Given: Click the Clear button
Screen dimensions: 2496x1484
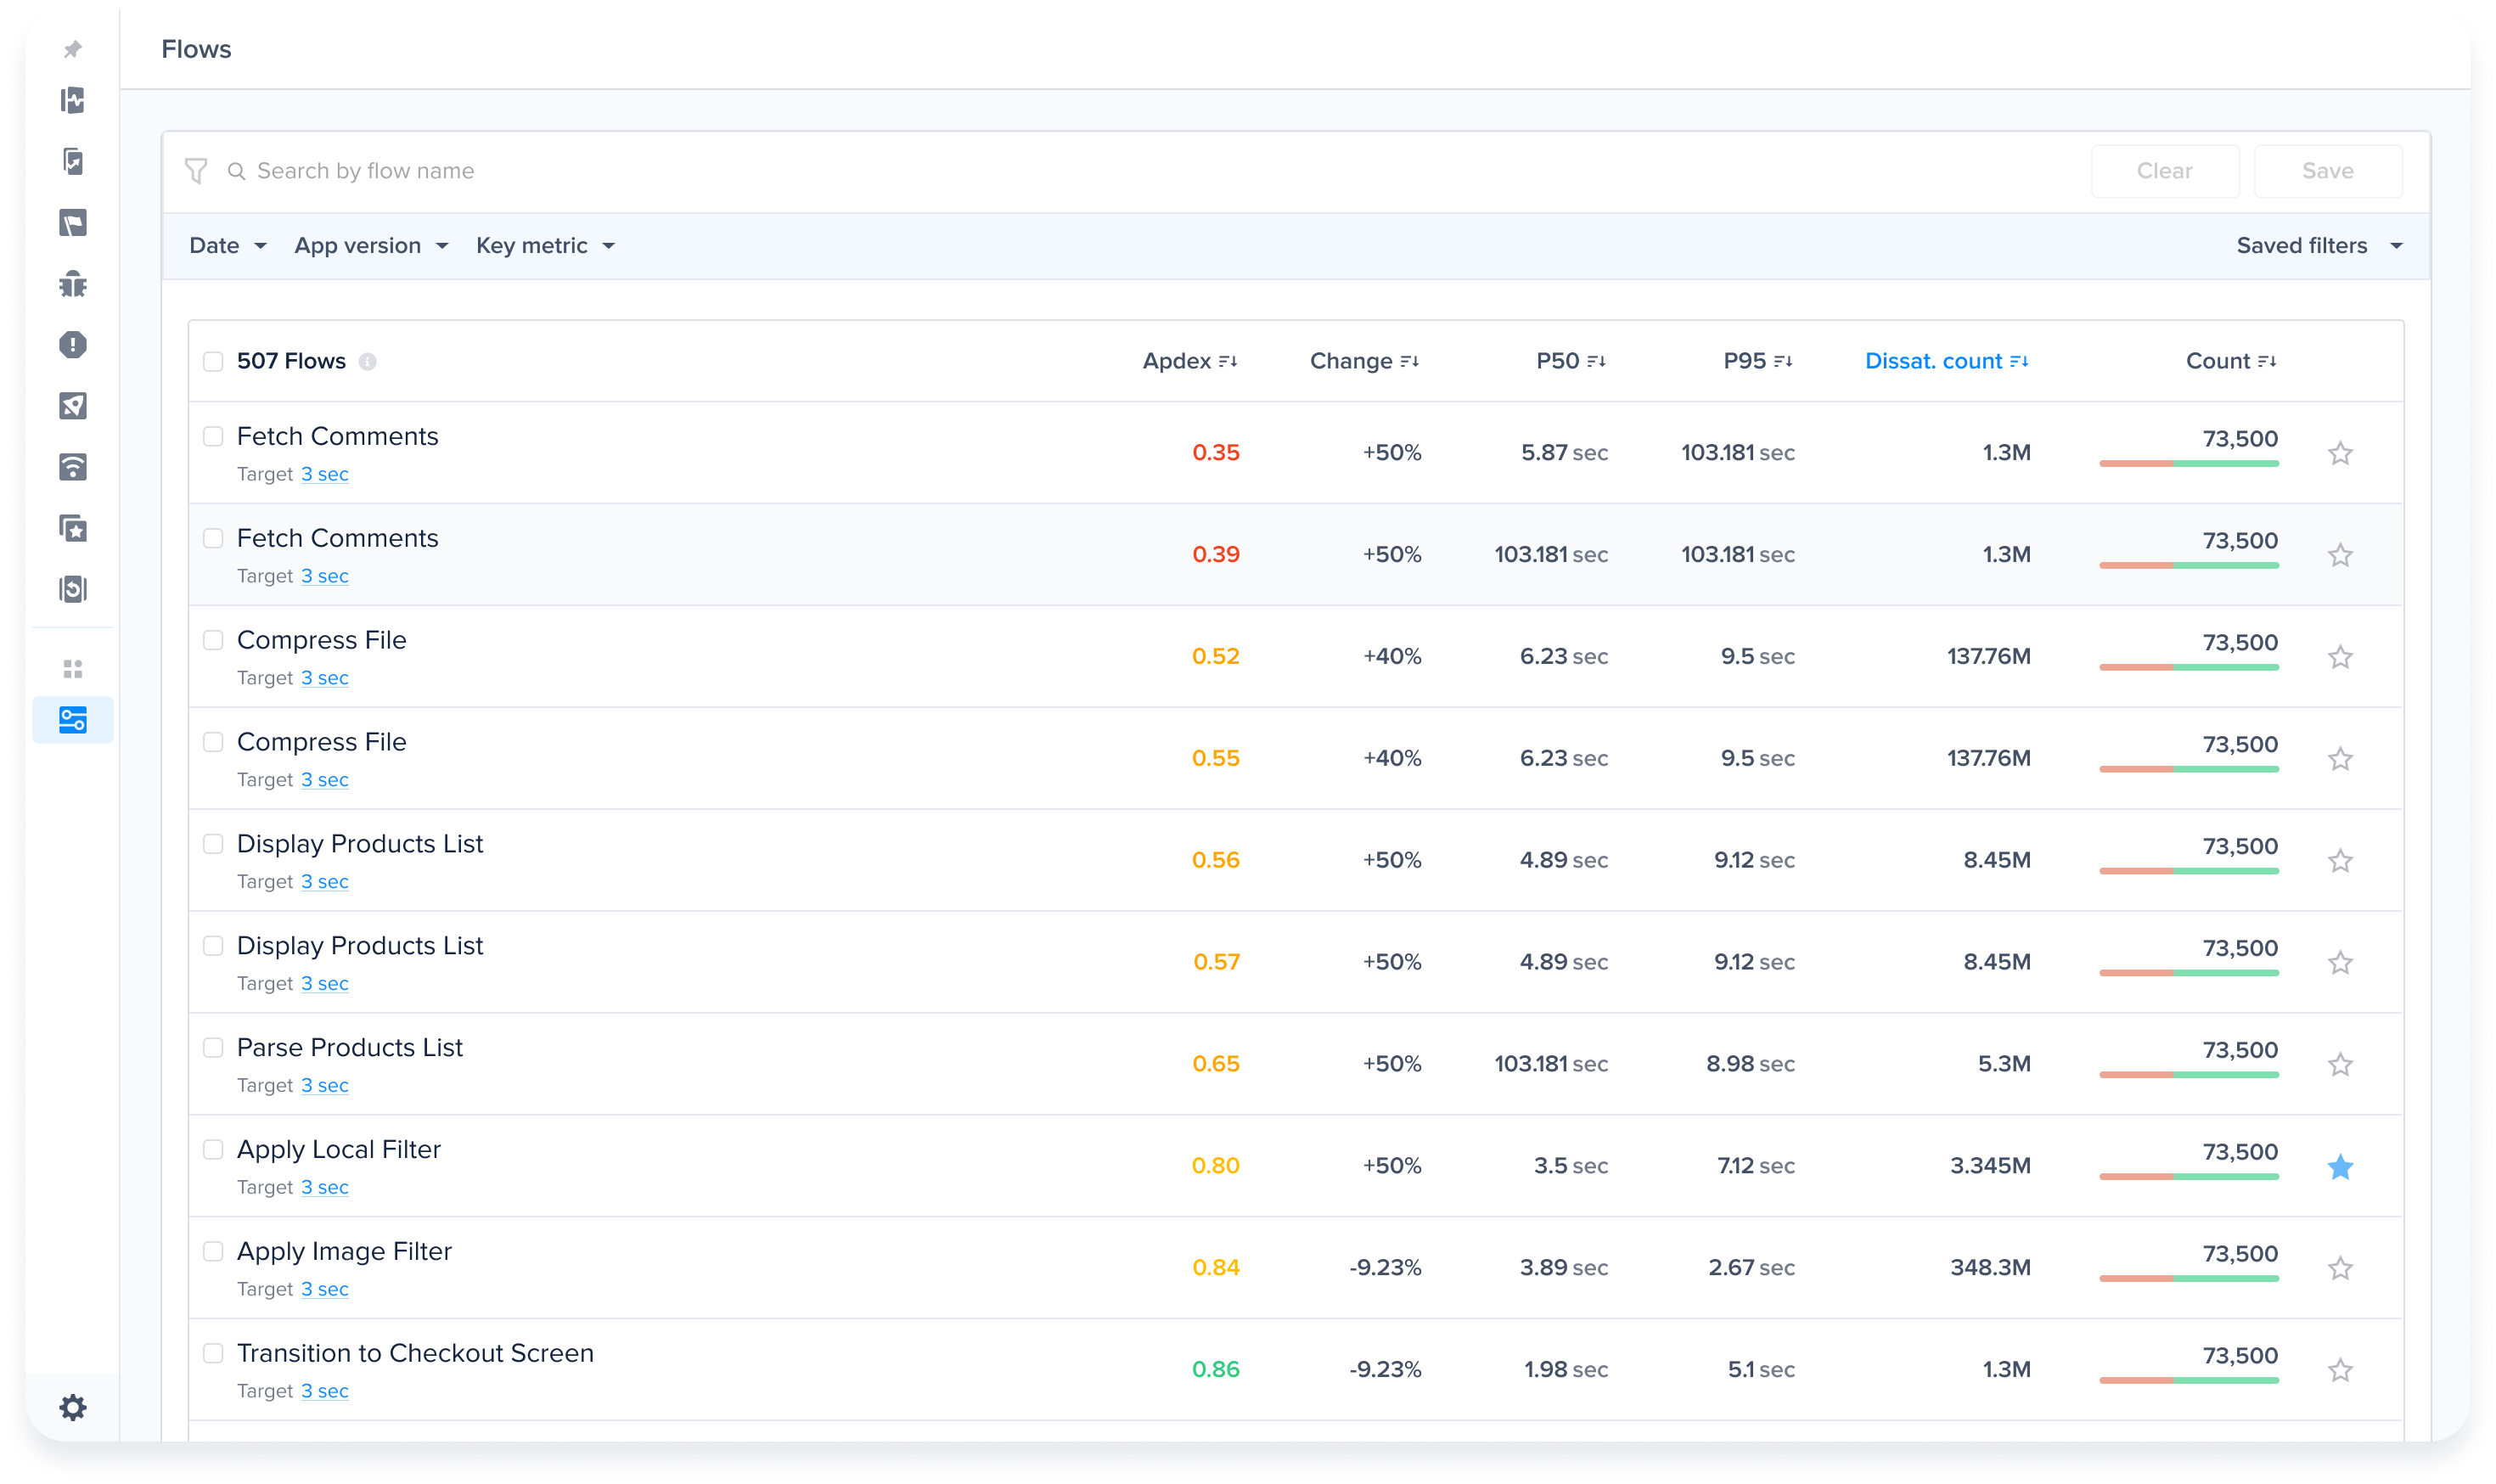Looking at the screenshot, I should (2164, 171).
